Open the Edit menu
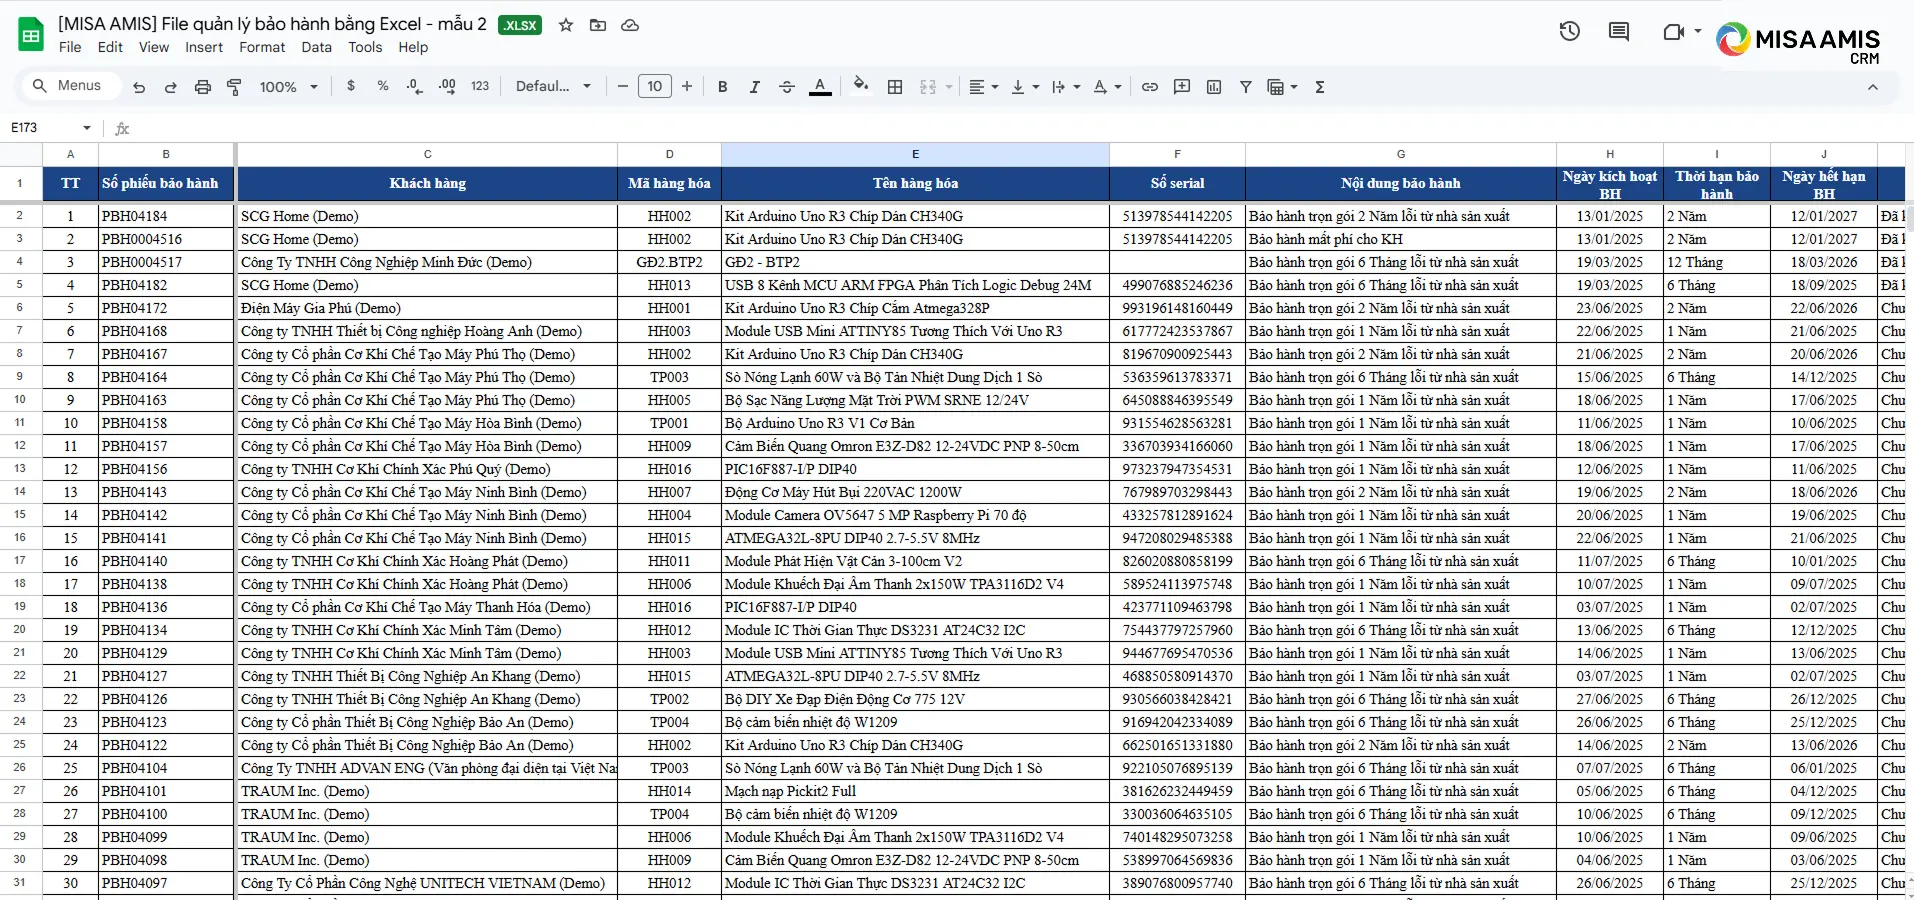 click(110, 47)
